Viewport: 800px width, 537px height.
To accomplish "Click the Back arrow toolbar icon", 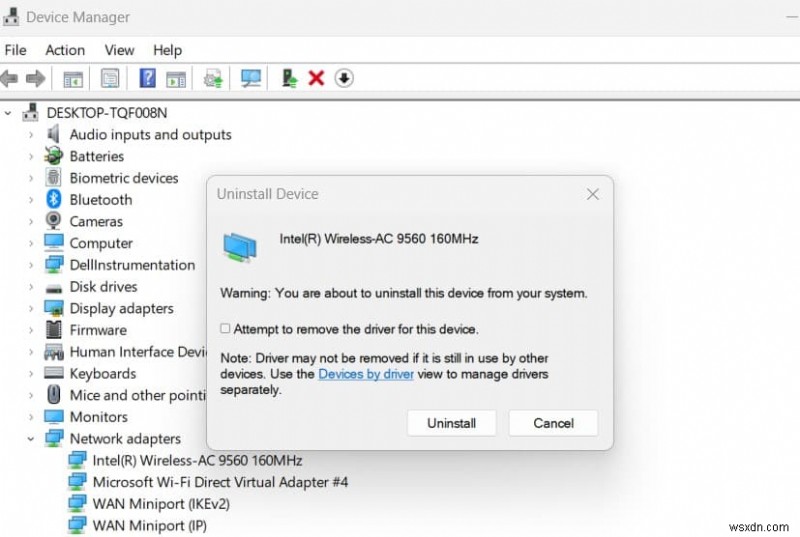I will 9,79.
